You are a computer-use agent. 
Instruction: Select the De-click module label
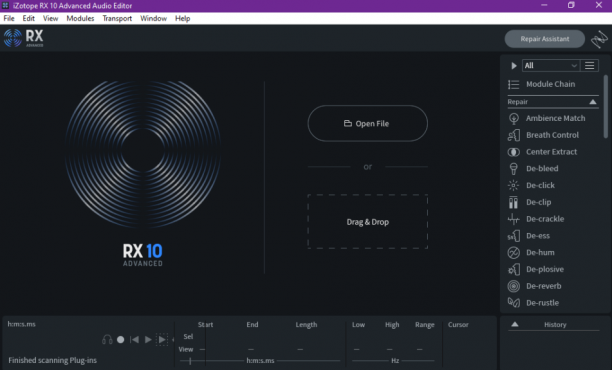pos(540,185)
